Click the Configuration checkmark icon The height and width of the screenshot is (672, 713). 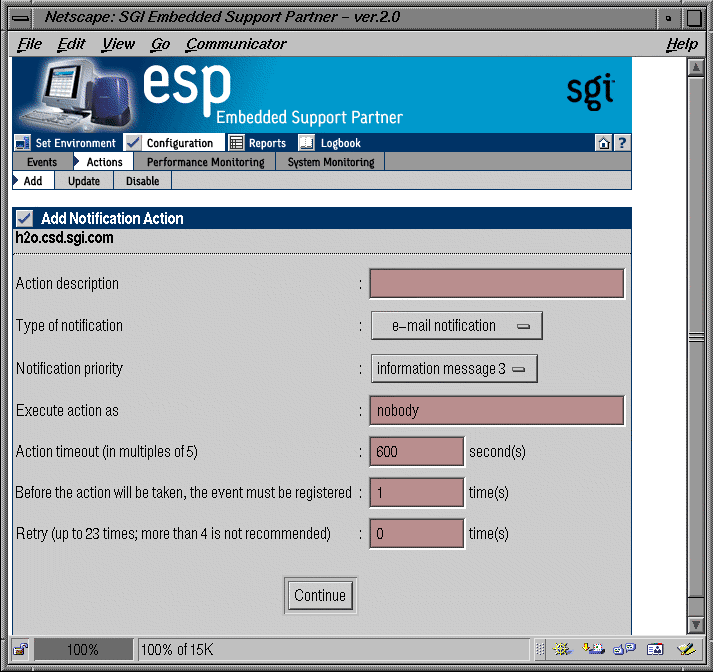click(x=133, y=143)
